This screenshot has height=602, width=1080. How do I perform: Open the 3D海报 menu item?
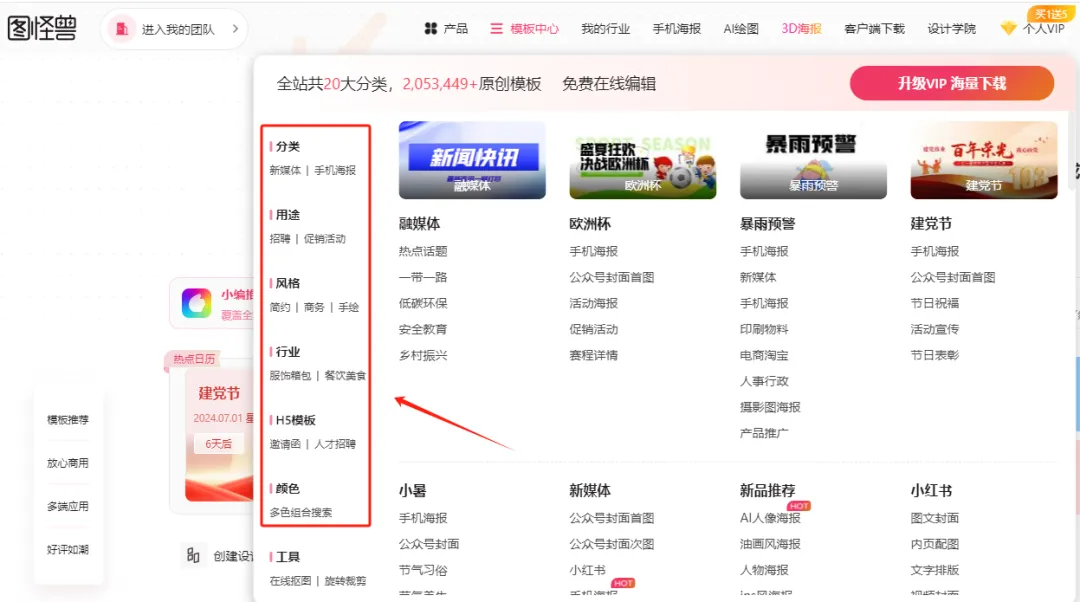coord(801,29)
